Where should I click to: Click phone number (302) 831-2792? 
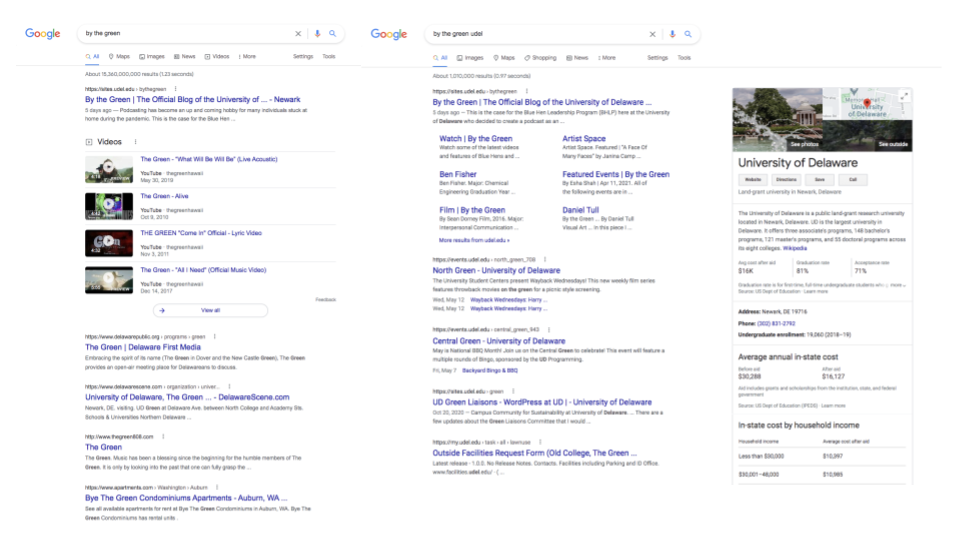pos(776,323)
